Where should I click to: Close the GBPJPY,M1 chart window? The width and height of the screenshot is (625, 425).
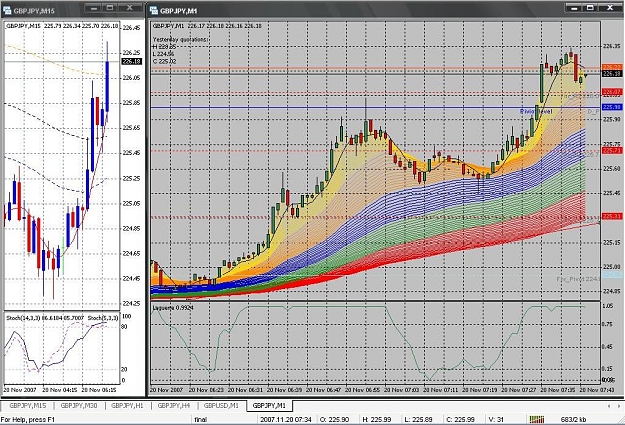(x=610, y=8)
